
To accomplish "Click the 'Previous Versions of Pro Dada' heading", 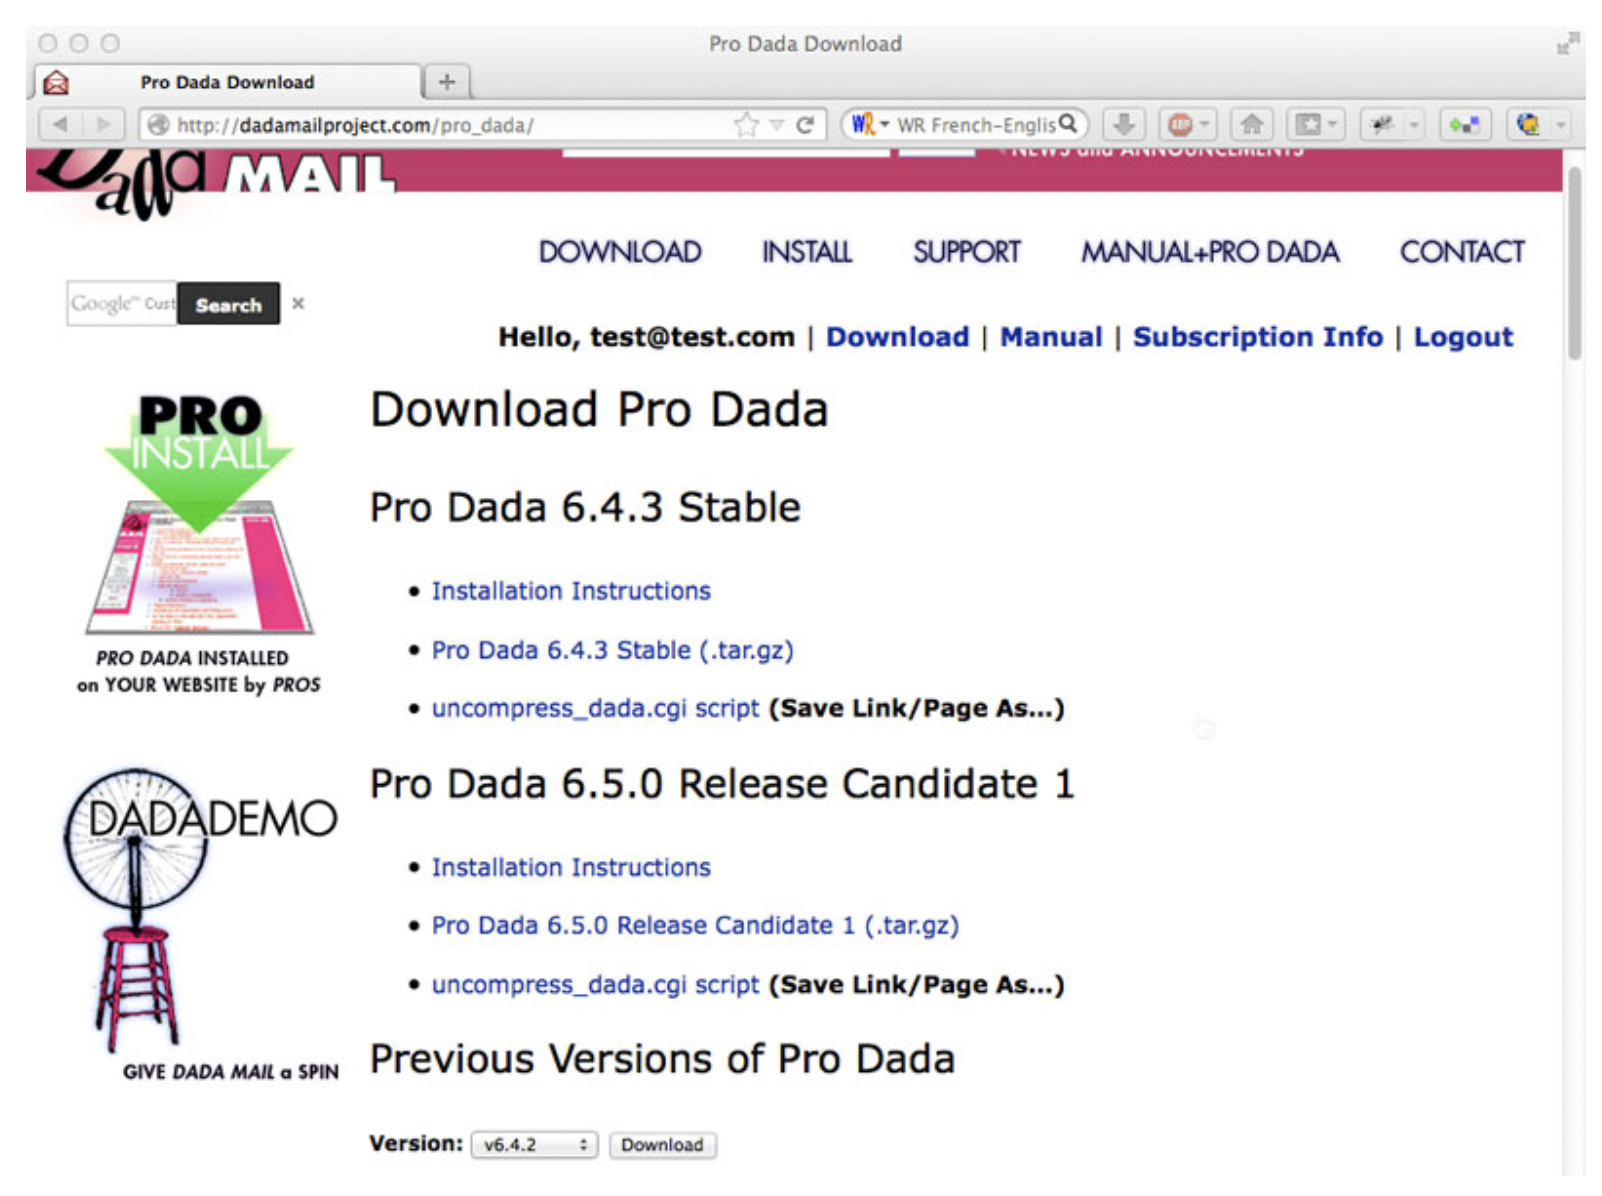I will point(662,1058).
